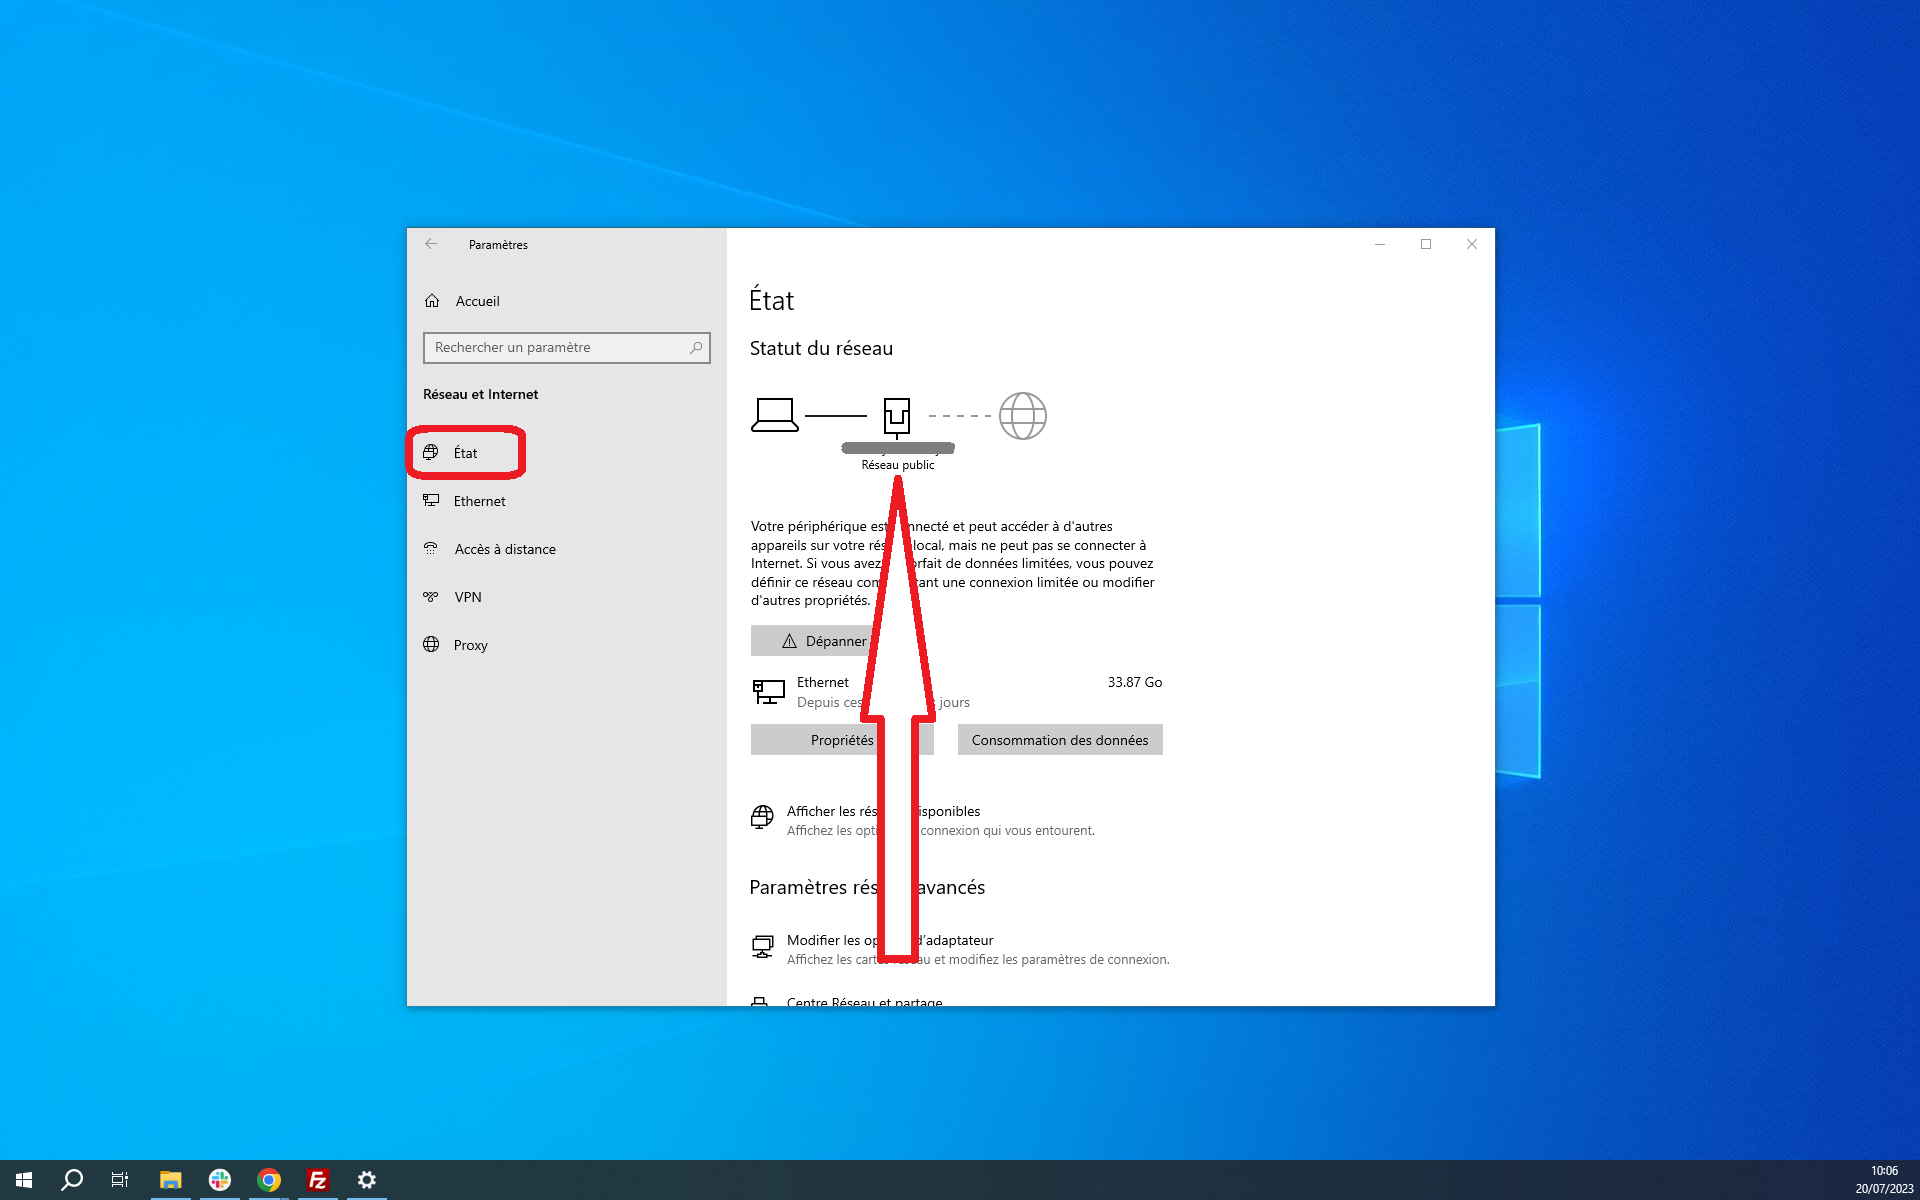Open Consommation des données
The width and height of the screenshot is (1920, 1200).
tap(1059, 739)
